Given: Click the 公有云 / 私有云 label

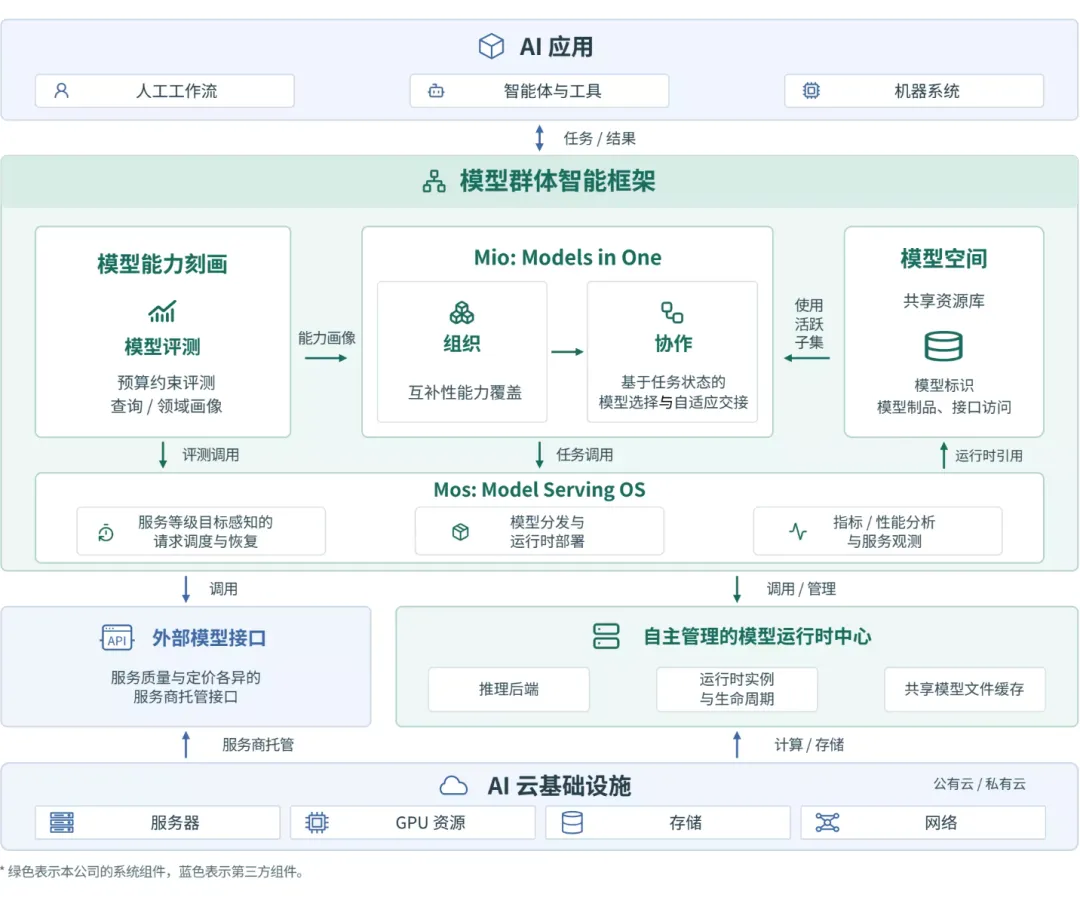Looking at the screenshot, I should pyautogui.click(x=979, y=783).
